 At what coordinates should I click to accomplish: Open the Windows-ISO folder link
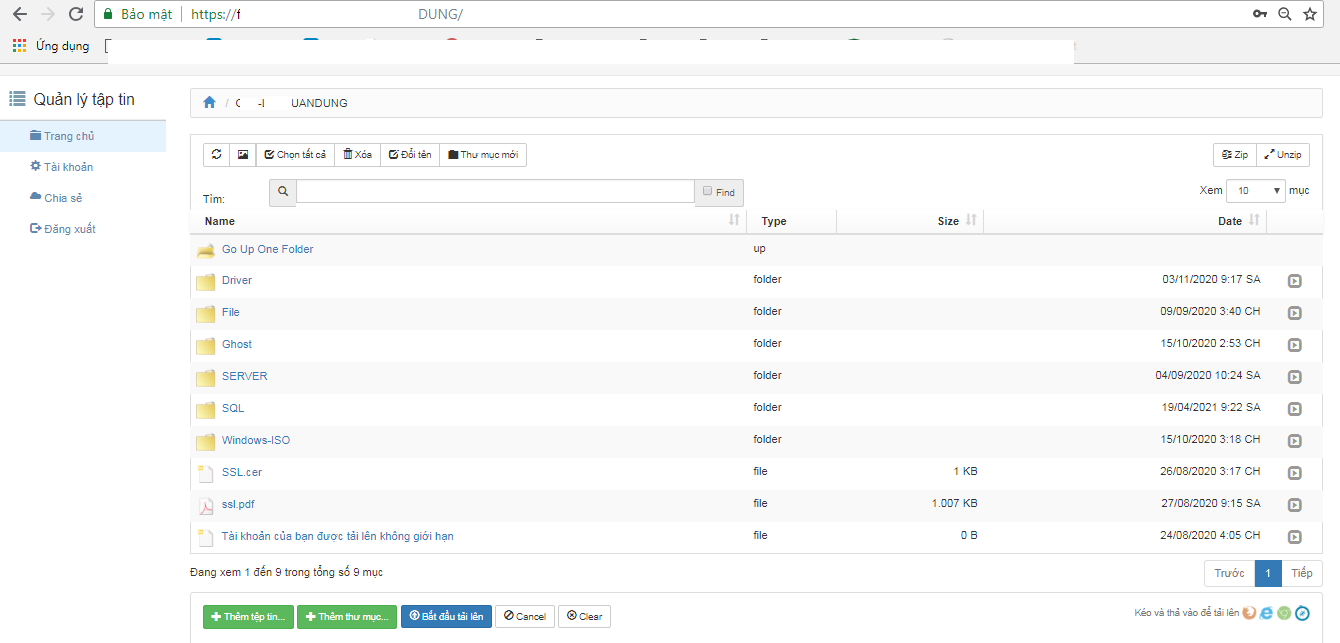point(256,441)
